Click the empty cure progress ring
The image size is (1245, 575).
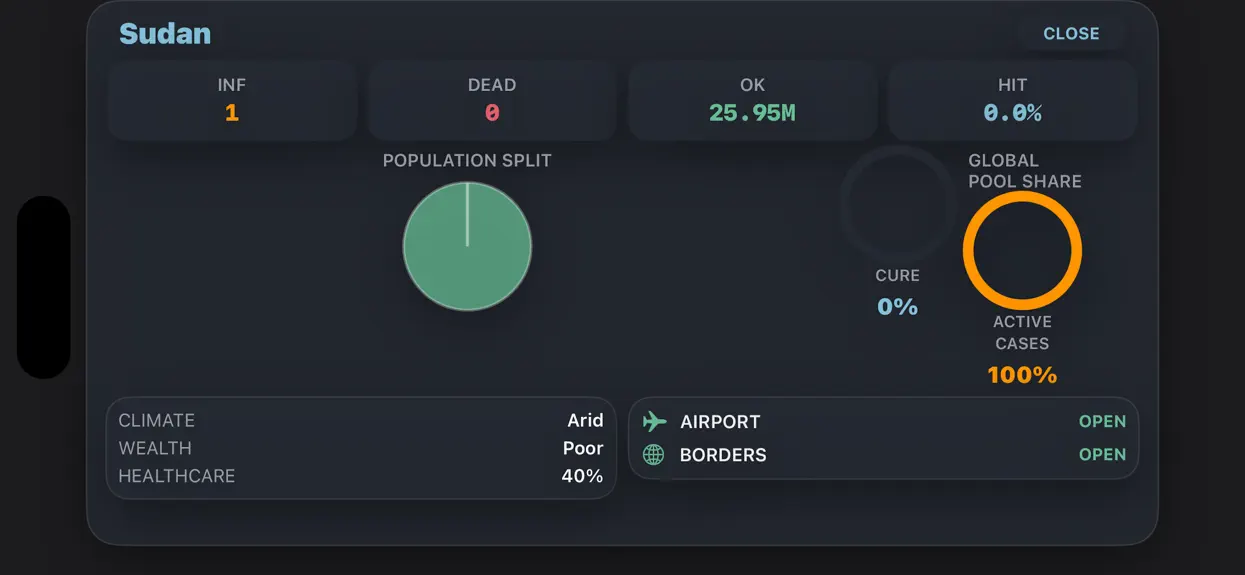point(898,203)
